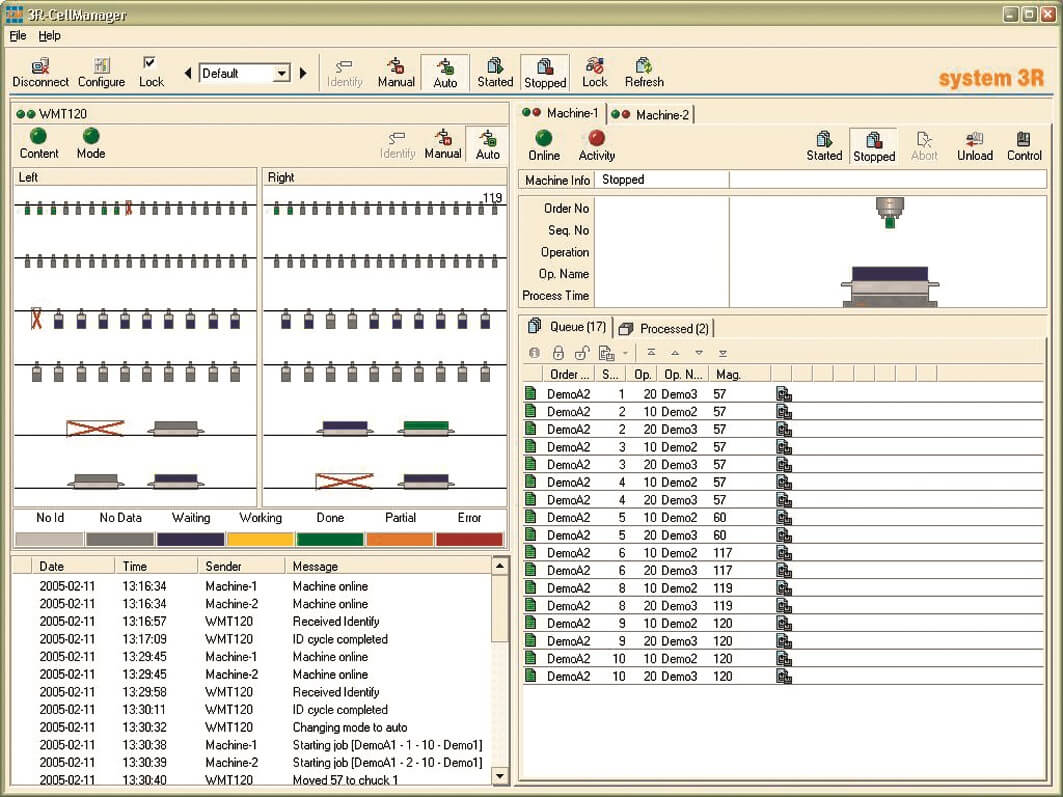Open the machine Control icon
The width and height of the screenshot is (1063, 797).
[1024, 146]
